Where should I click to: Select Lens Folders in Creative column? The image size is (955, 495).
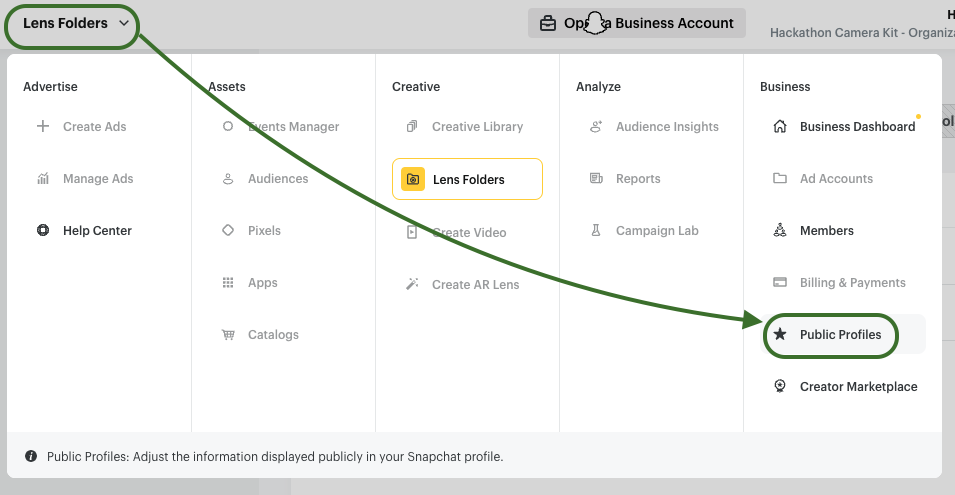tap(468, 180)
